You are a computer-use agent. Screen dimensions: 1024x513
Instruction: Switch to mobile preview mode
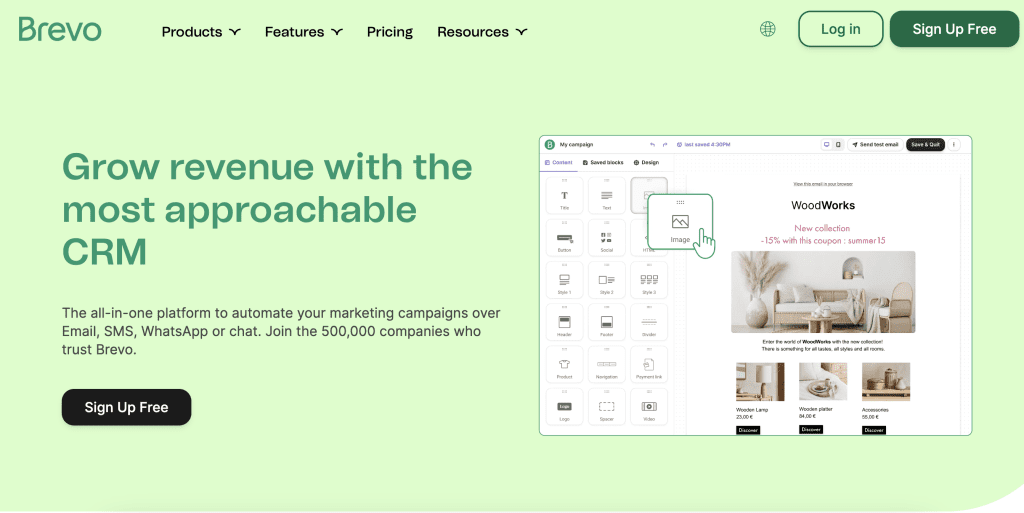838,145
